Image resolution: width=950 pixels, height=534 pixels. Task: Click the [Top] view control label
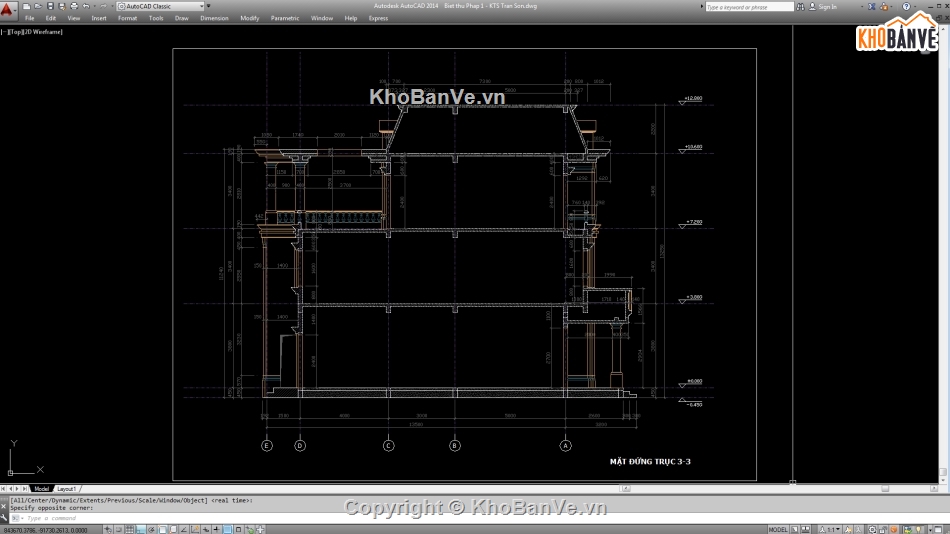pyautogui.click(x=14, y=32)
